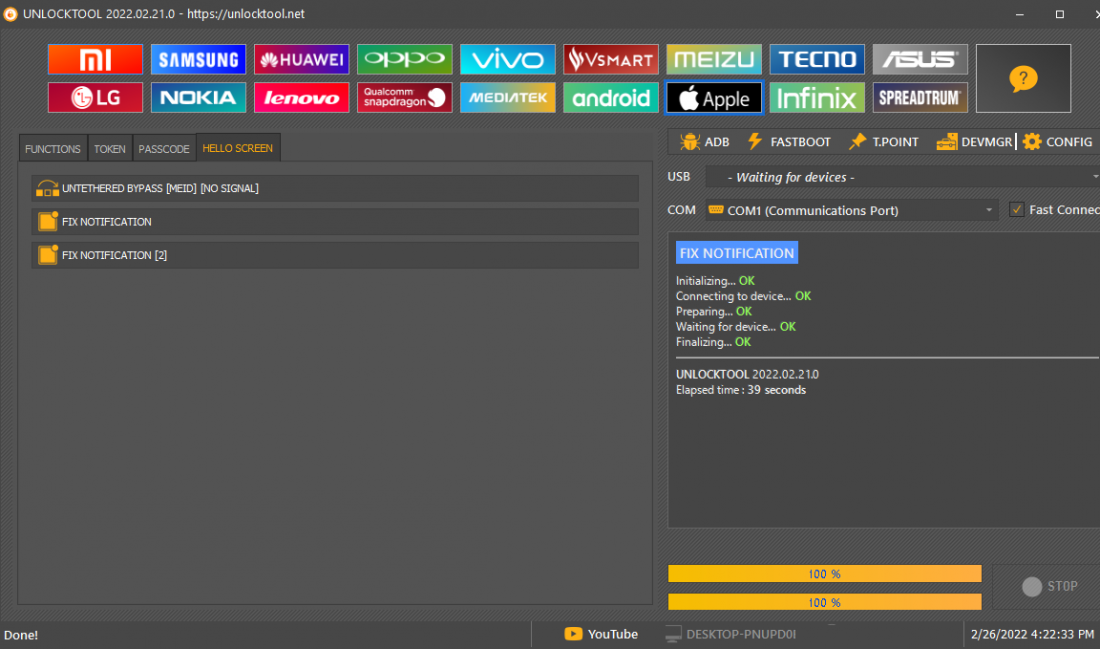Open the Huawei brand section

coord(302,60)
